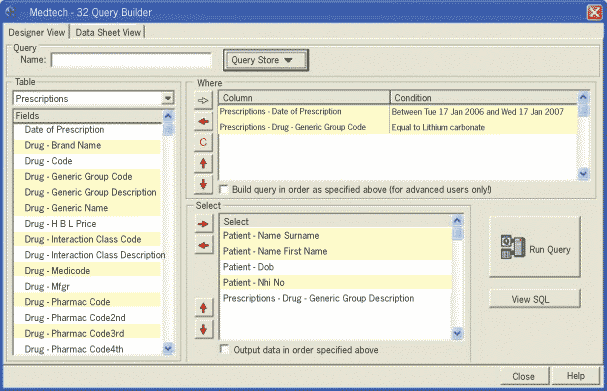This screenshot has width=607, height=391.
Task: Click the Close button
Action: click(x=524, y=376)
